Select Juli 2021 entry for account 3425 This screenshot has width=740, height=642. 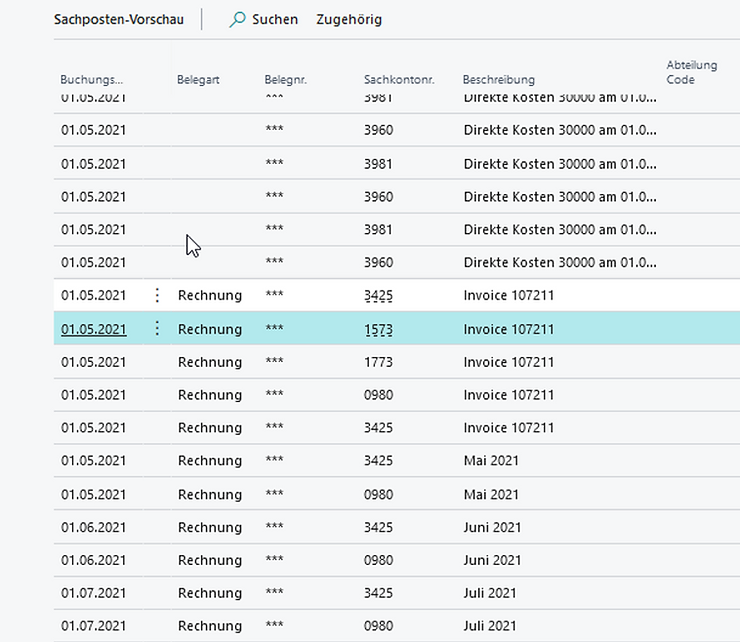coord(490,593)
